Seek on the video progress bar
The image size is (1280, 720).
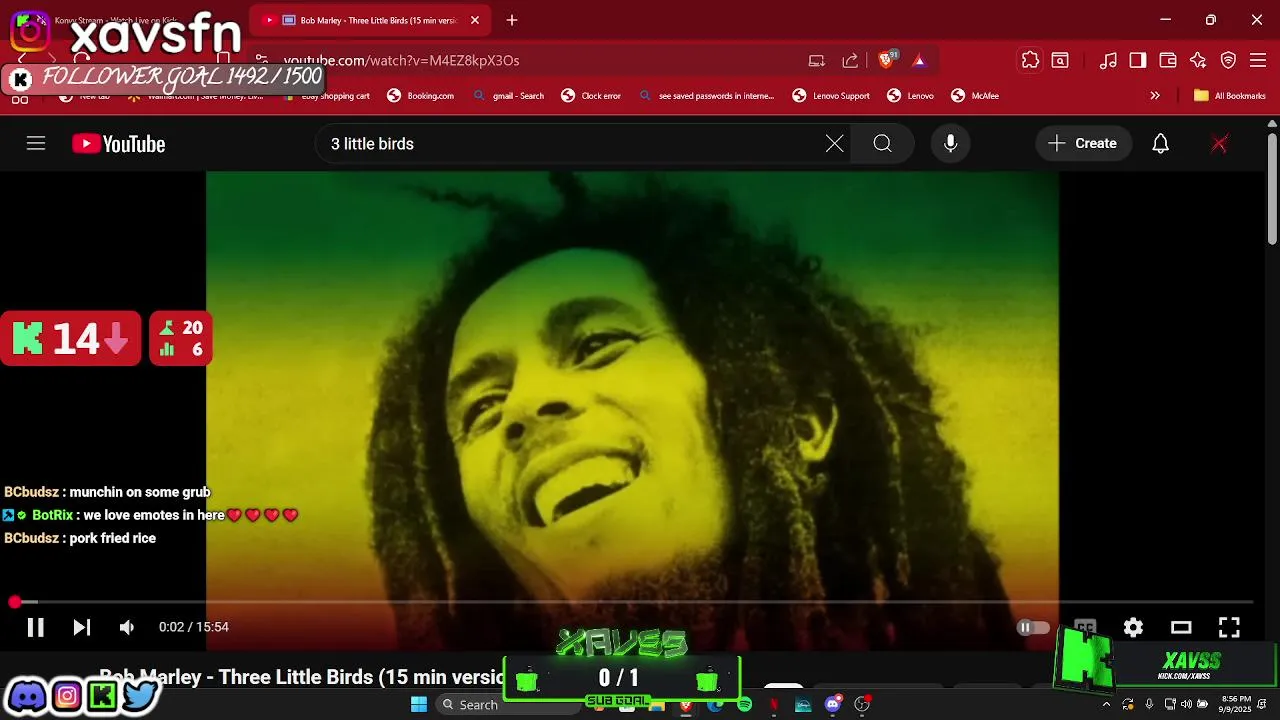[634, 602]
